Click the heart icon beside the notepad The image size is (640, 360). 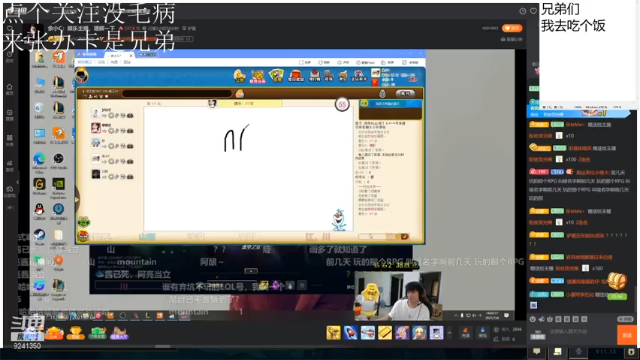point(533,11)
